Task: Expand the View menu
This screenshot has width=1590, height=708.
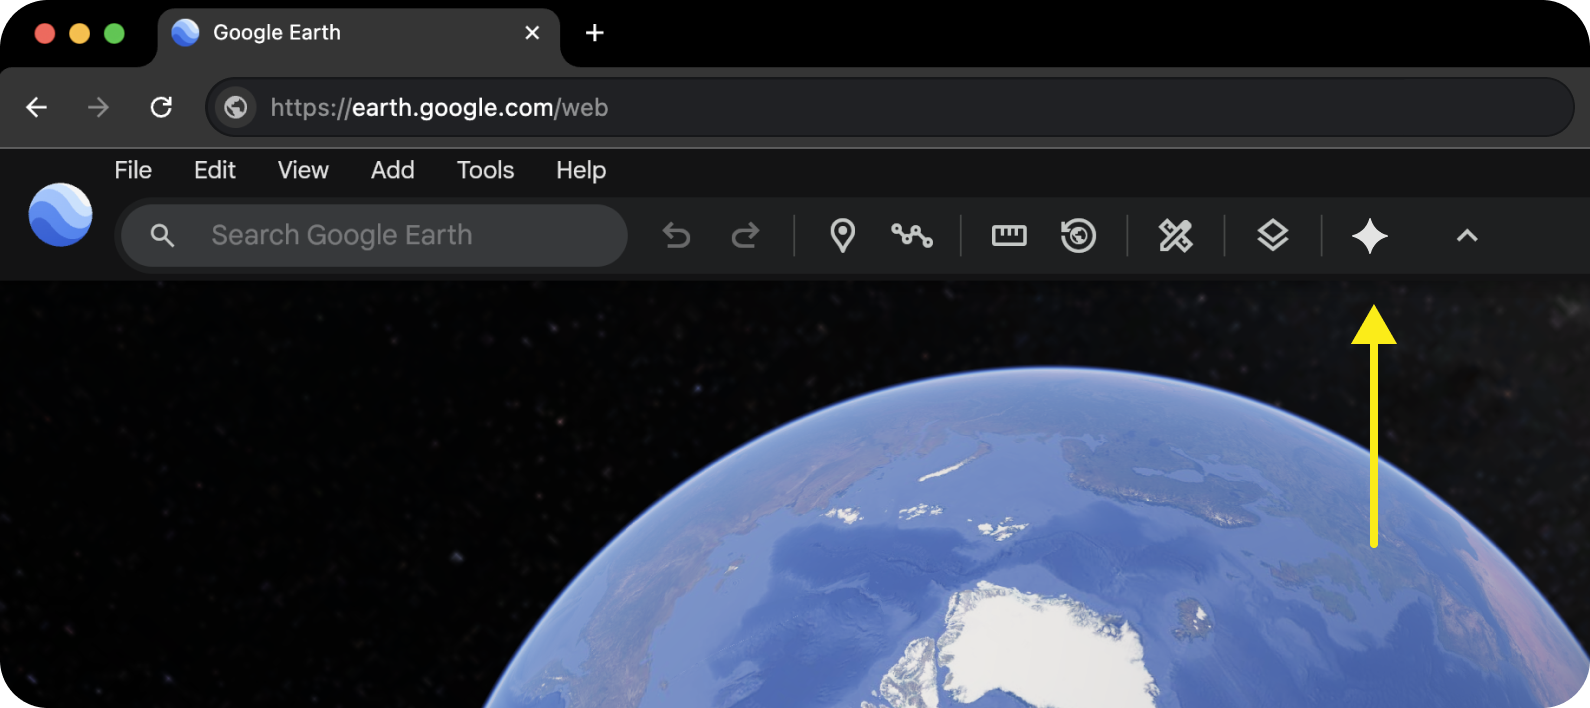Action: pos(303,170)
